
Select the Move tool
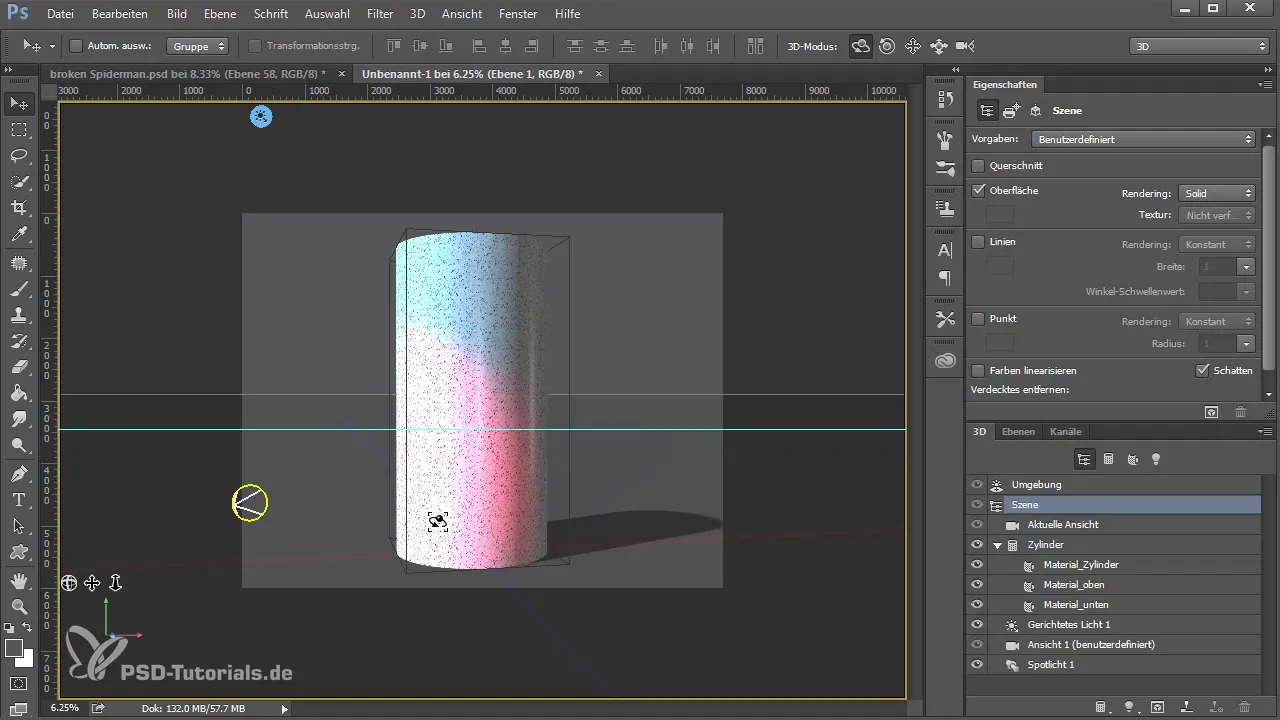pyautogui.click(x=19, y=103)
